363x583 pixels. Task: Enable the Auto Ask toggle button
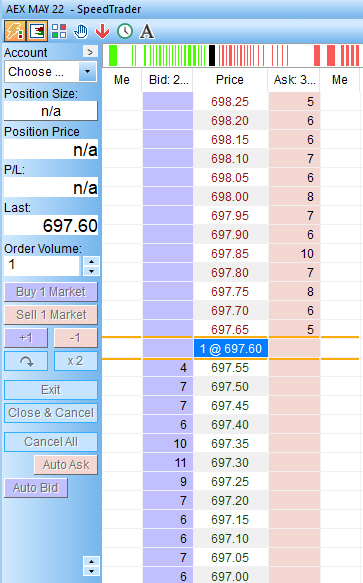66,465
